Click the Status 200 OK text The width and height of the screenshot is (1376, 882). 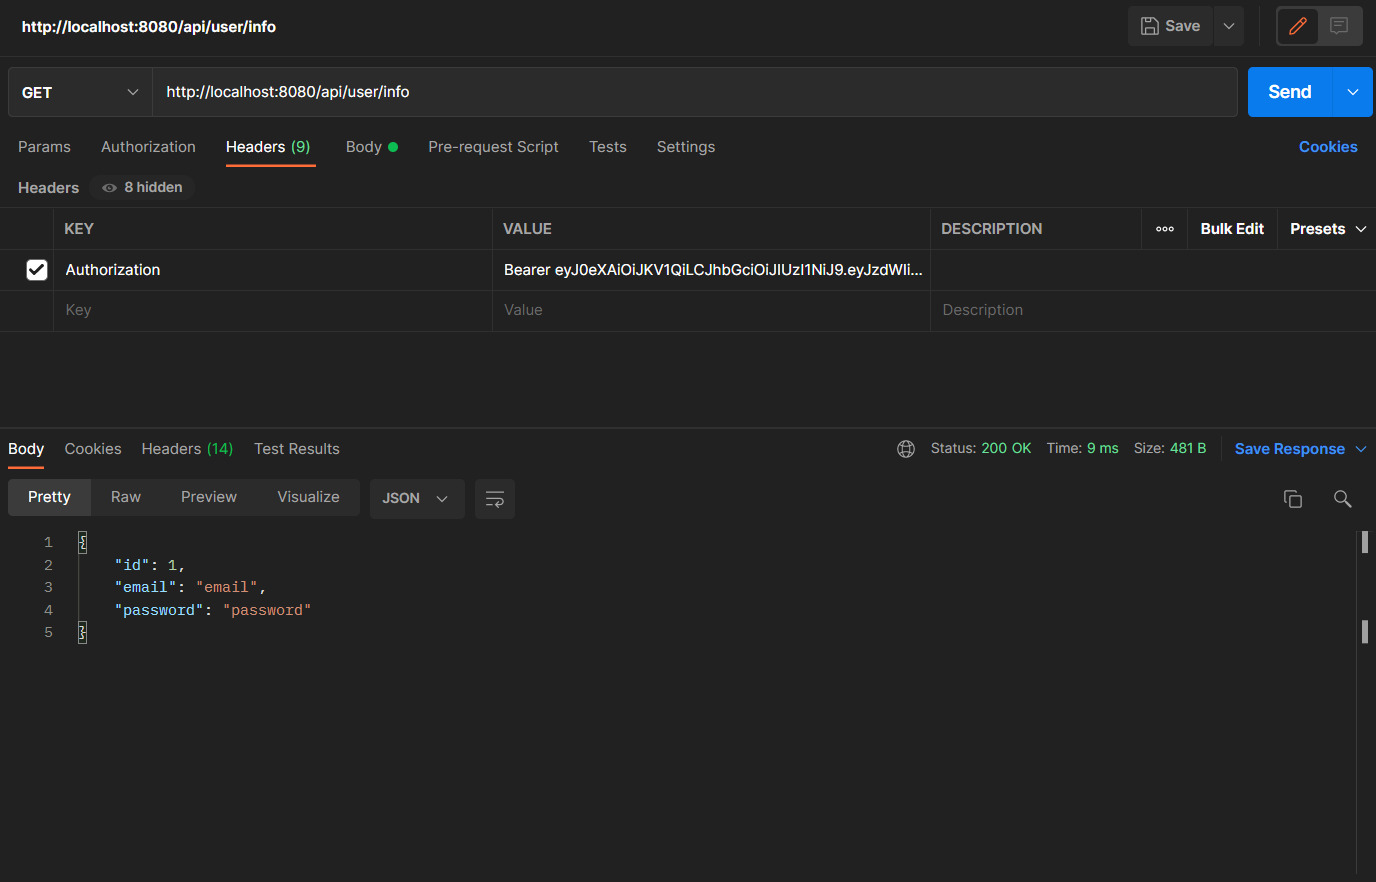coord(981,448)
